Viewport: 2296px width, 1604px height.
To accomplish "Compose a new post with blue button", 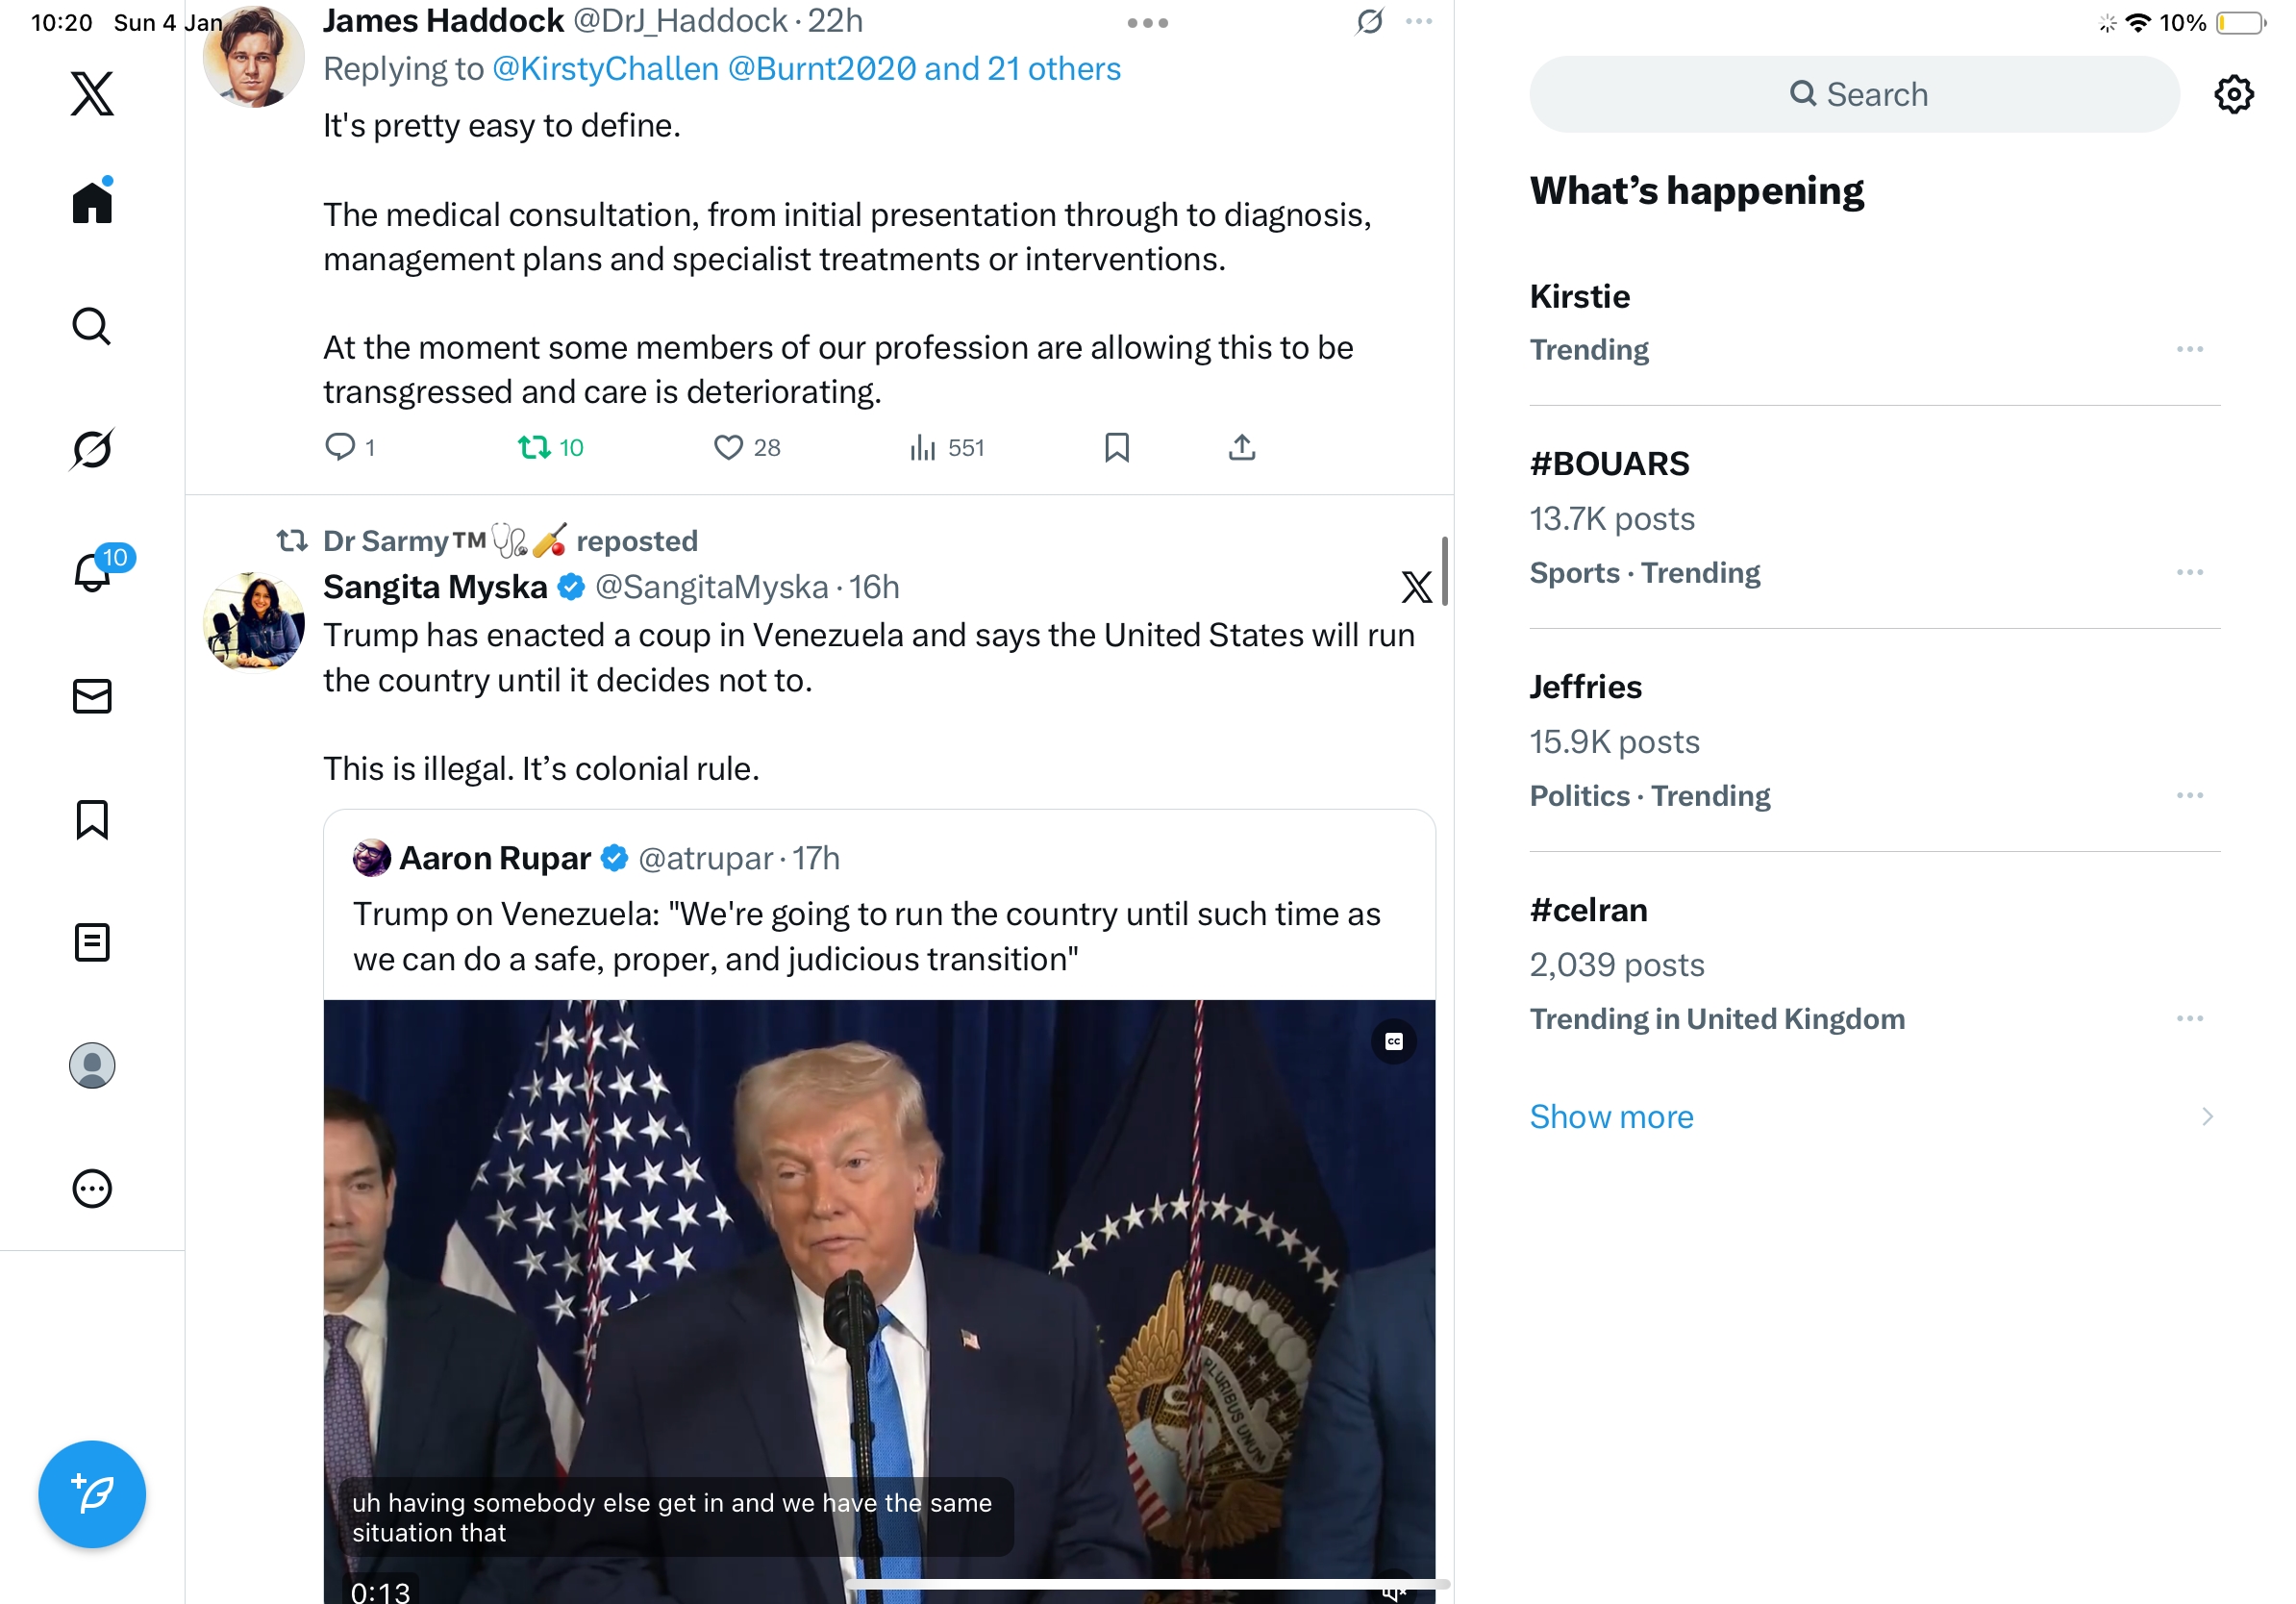I will click(x=92, y=1494).
